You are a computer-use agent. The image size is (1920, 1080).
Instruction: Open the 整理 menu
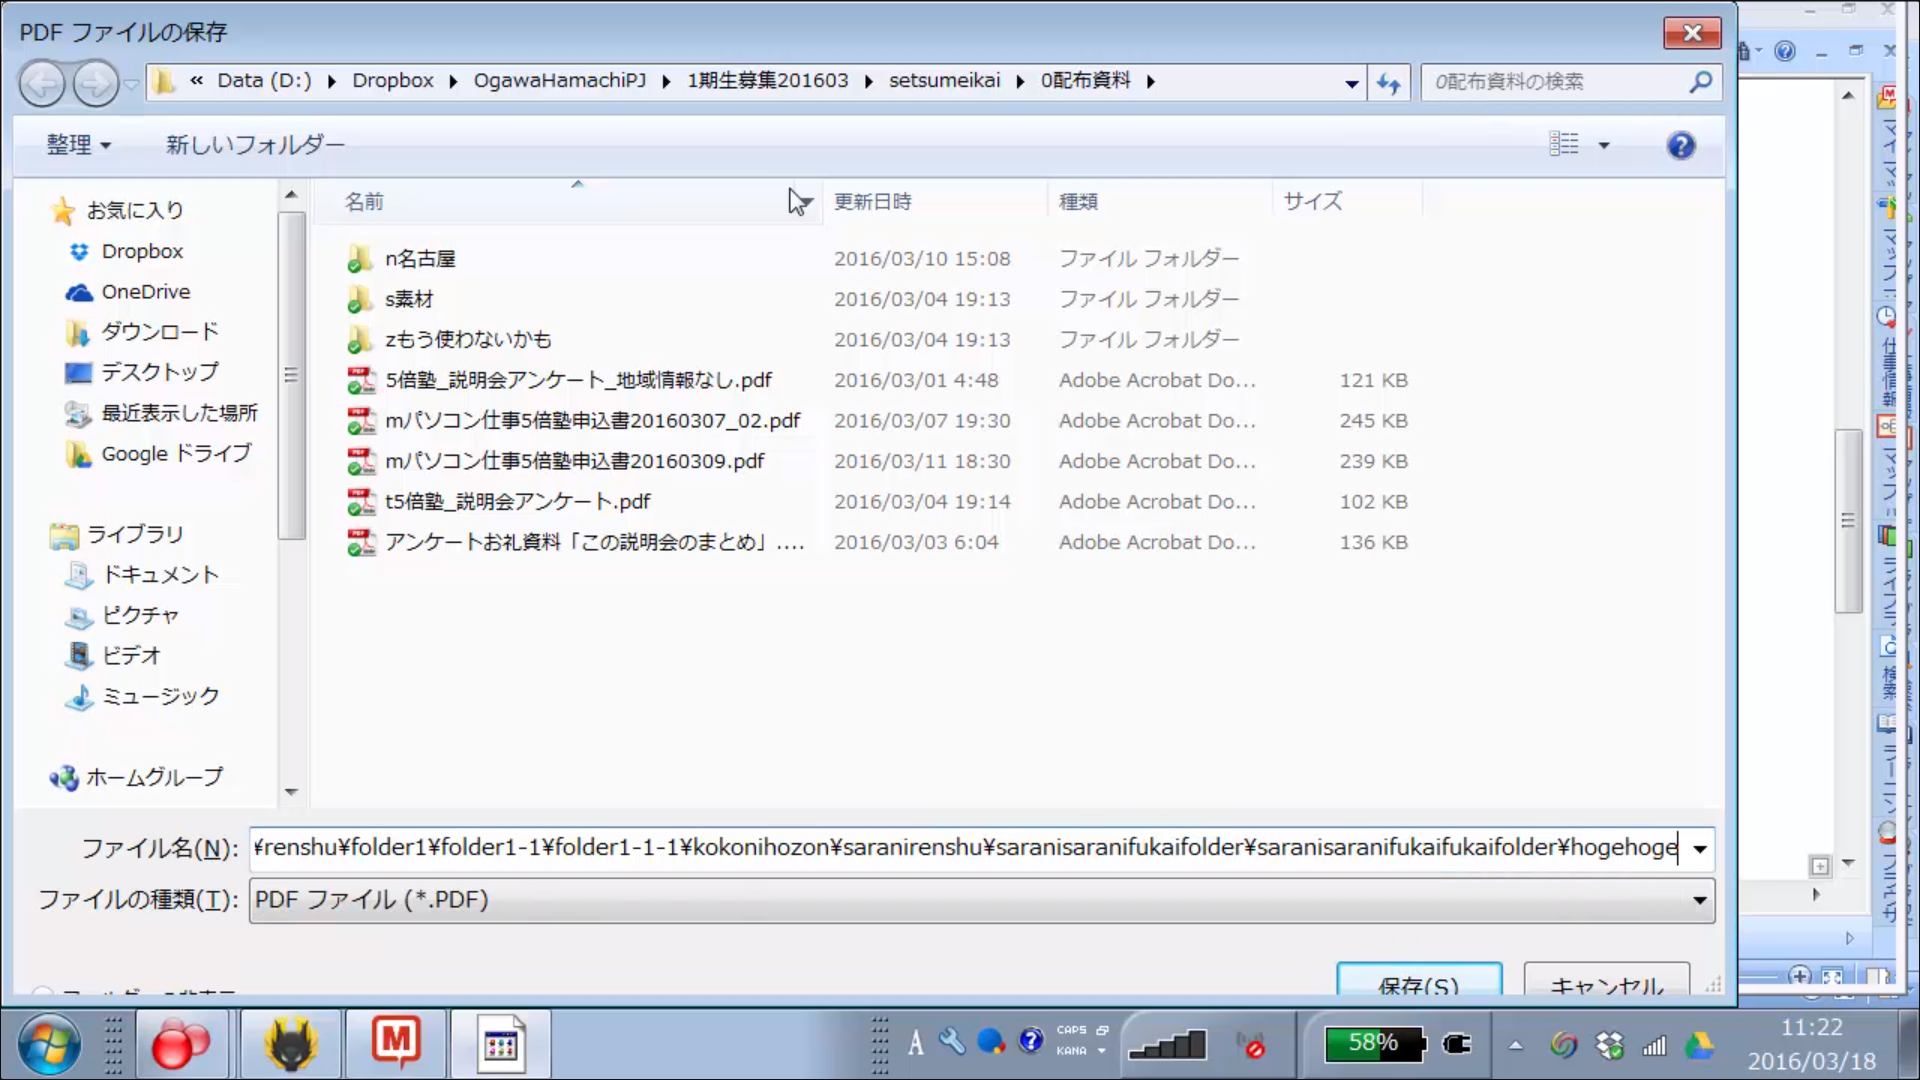(x=78, y=145)
